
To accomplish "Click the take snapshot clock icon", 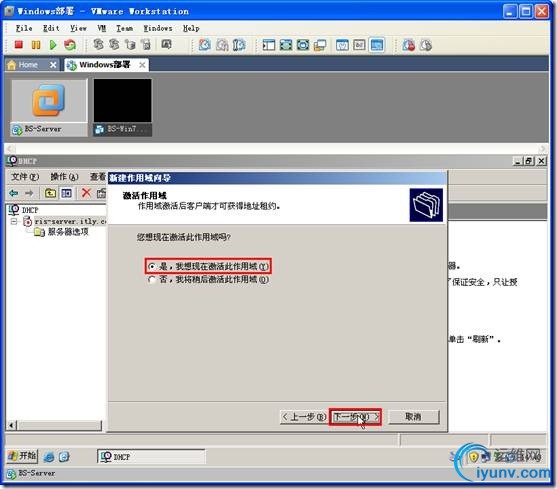I will (x=205, y=45).
